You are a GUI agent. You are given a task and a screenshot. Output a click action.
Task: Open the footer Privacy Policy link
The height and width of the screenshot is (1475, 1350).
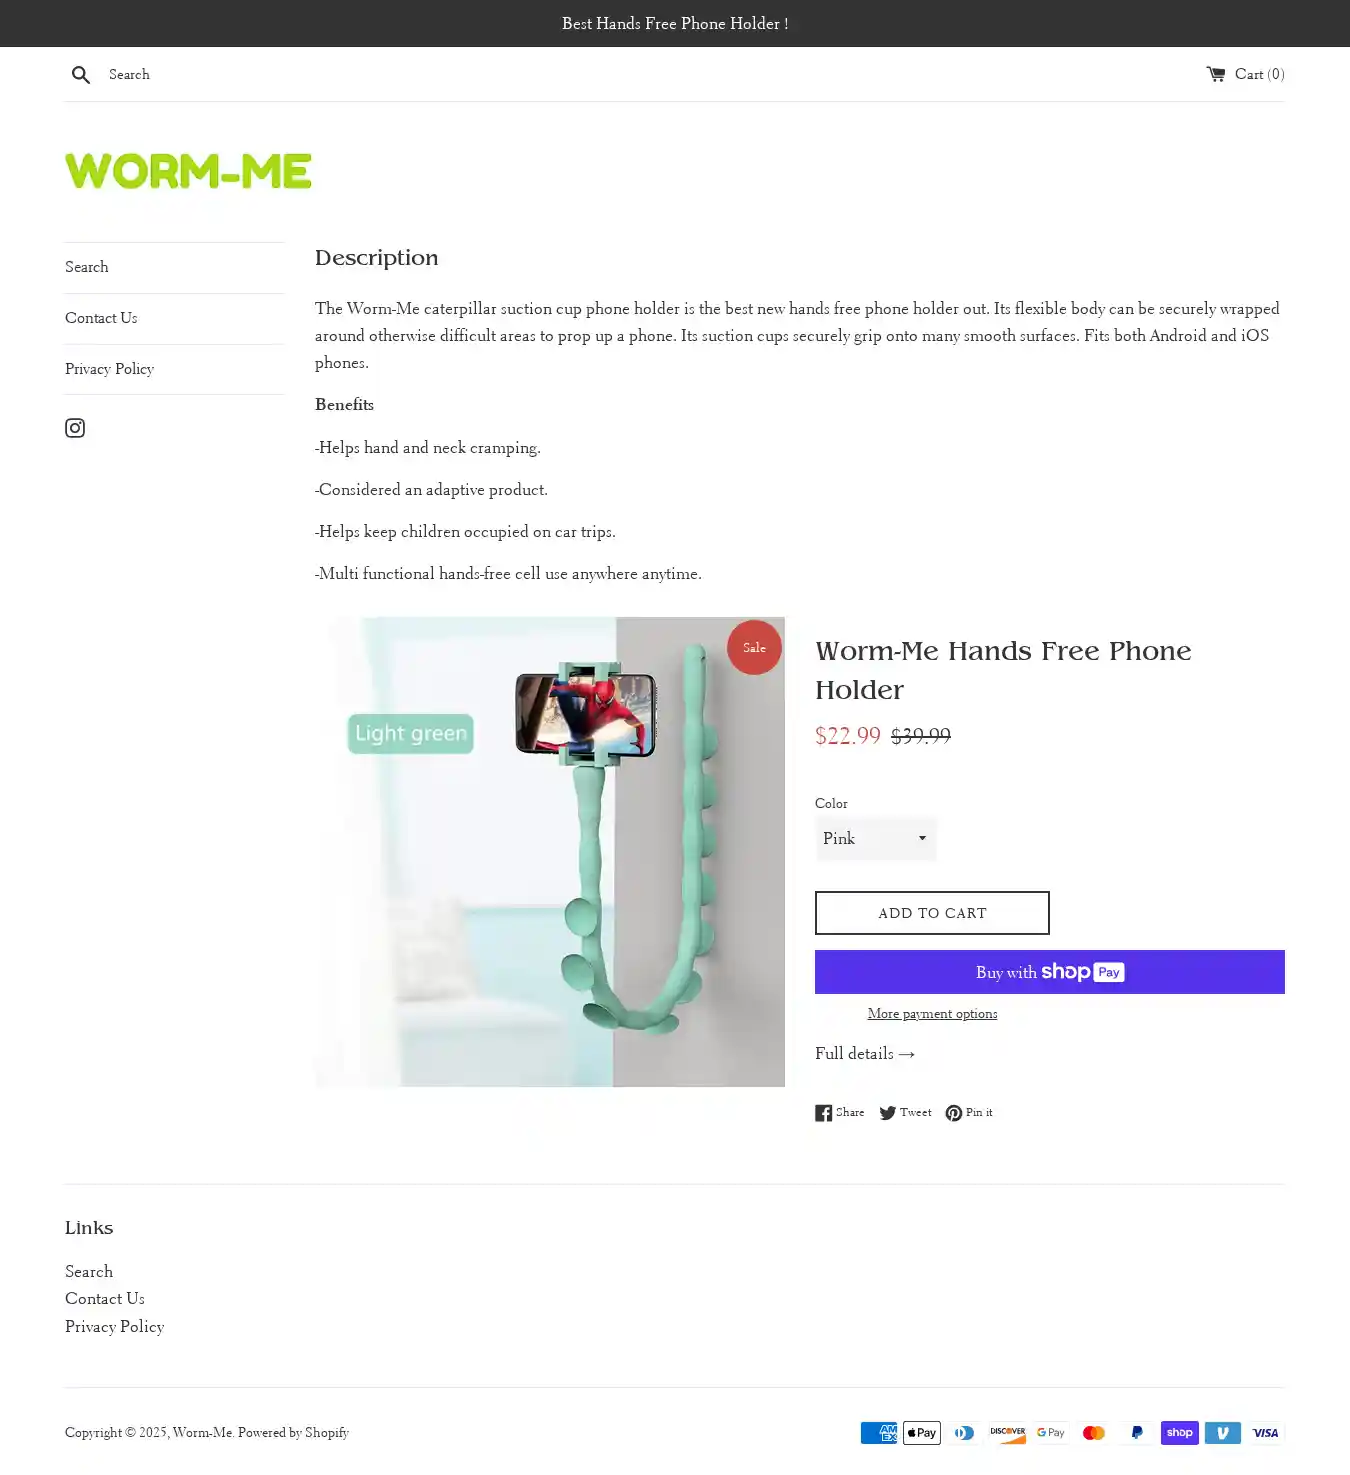coord(115,1327)
